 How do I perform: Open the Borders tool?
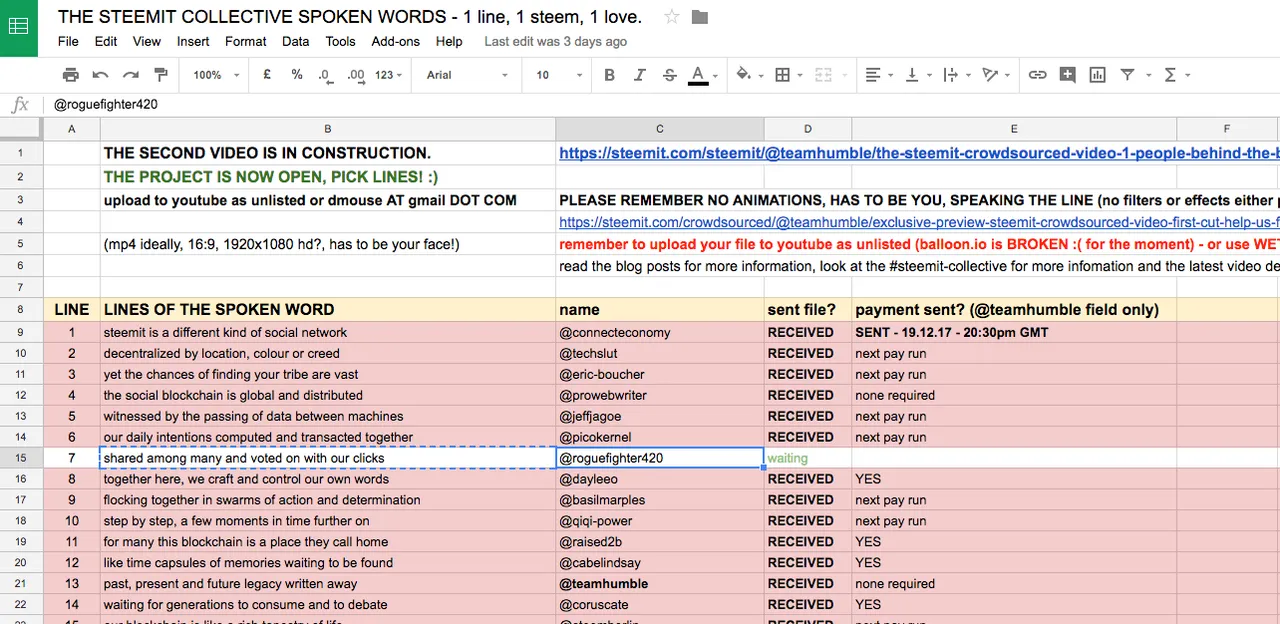783,75
